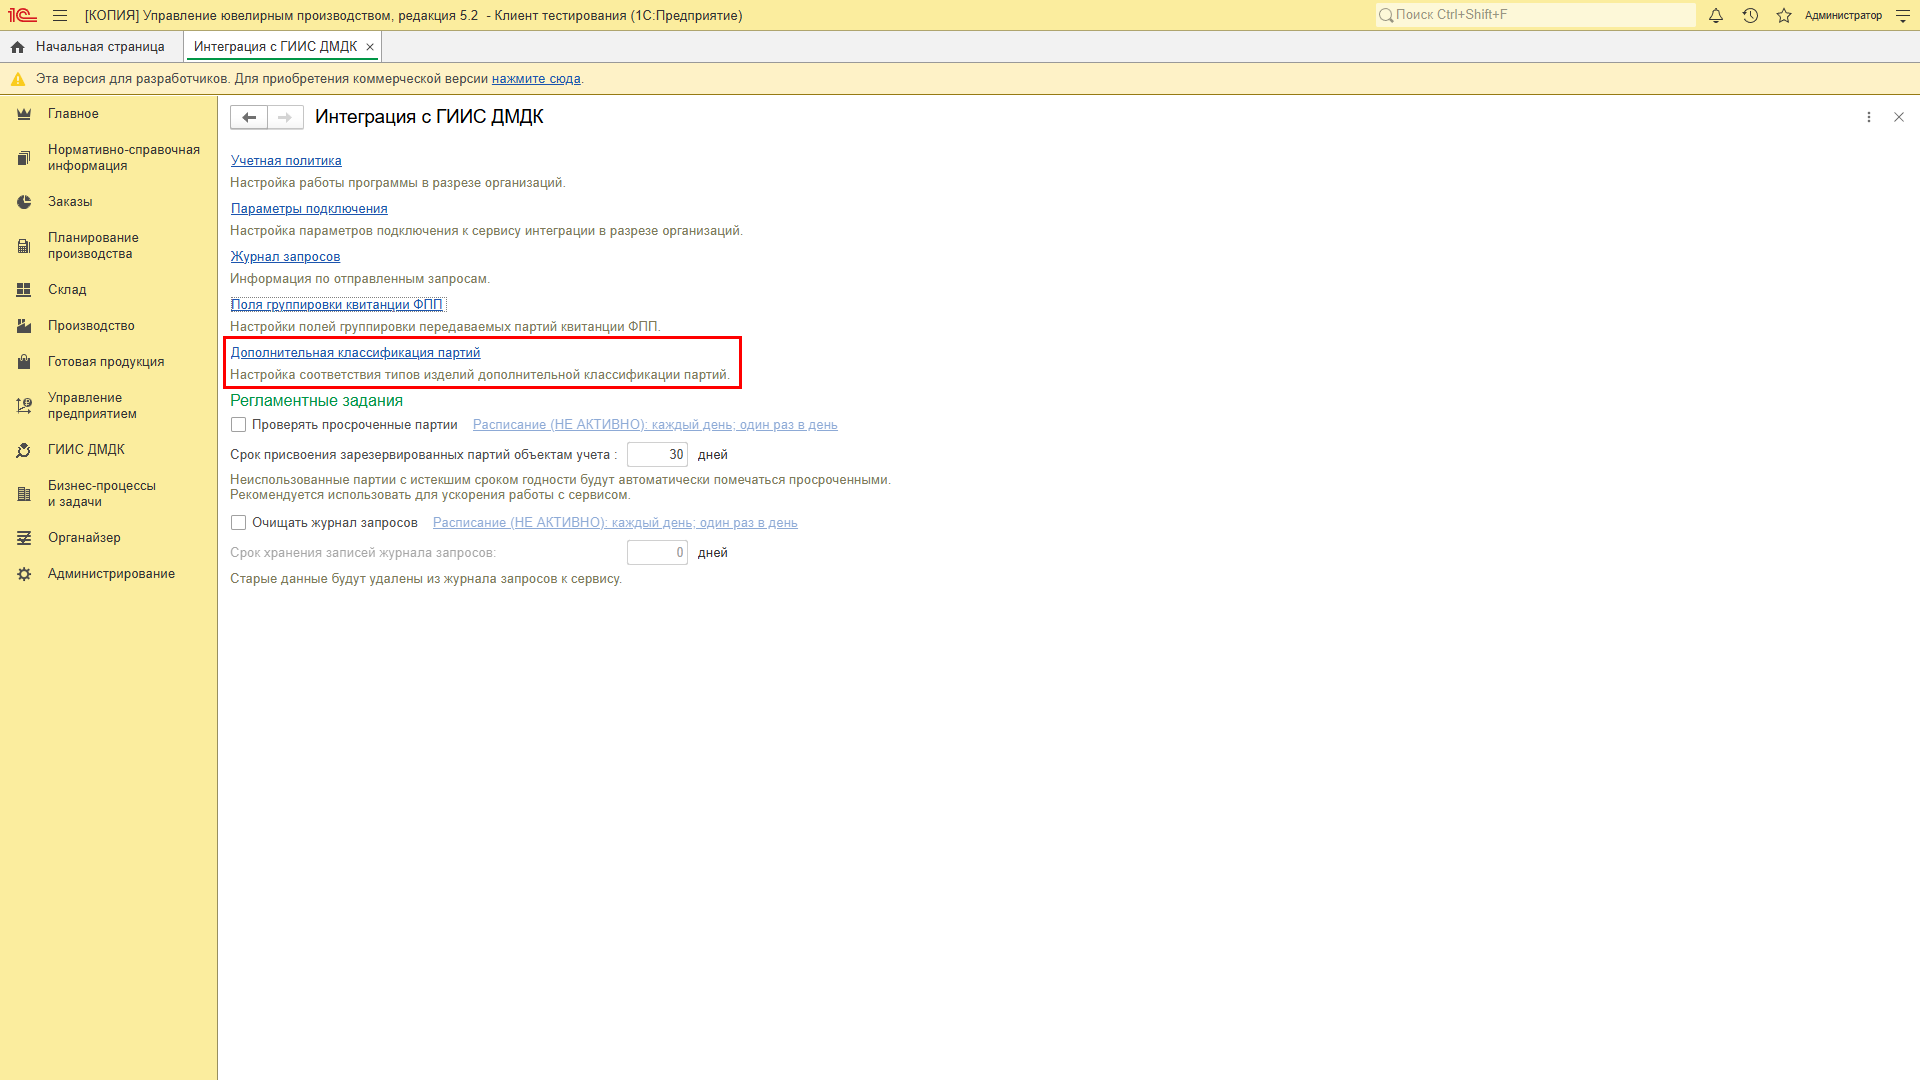The width and height of the screenshot is (1920, 1080).
Task: Open Поля группировки квитанции ФПП link
Action: pos(337,305)
